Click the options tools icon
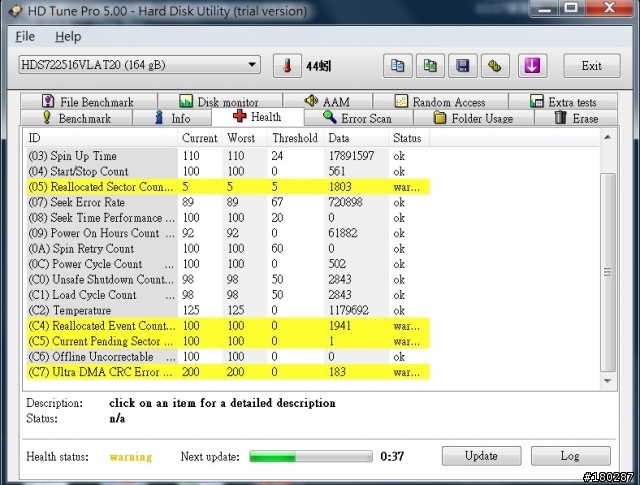 pyautogui.click(x=495, y=65)
